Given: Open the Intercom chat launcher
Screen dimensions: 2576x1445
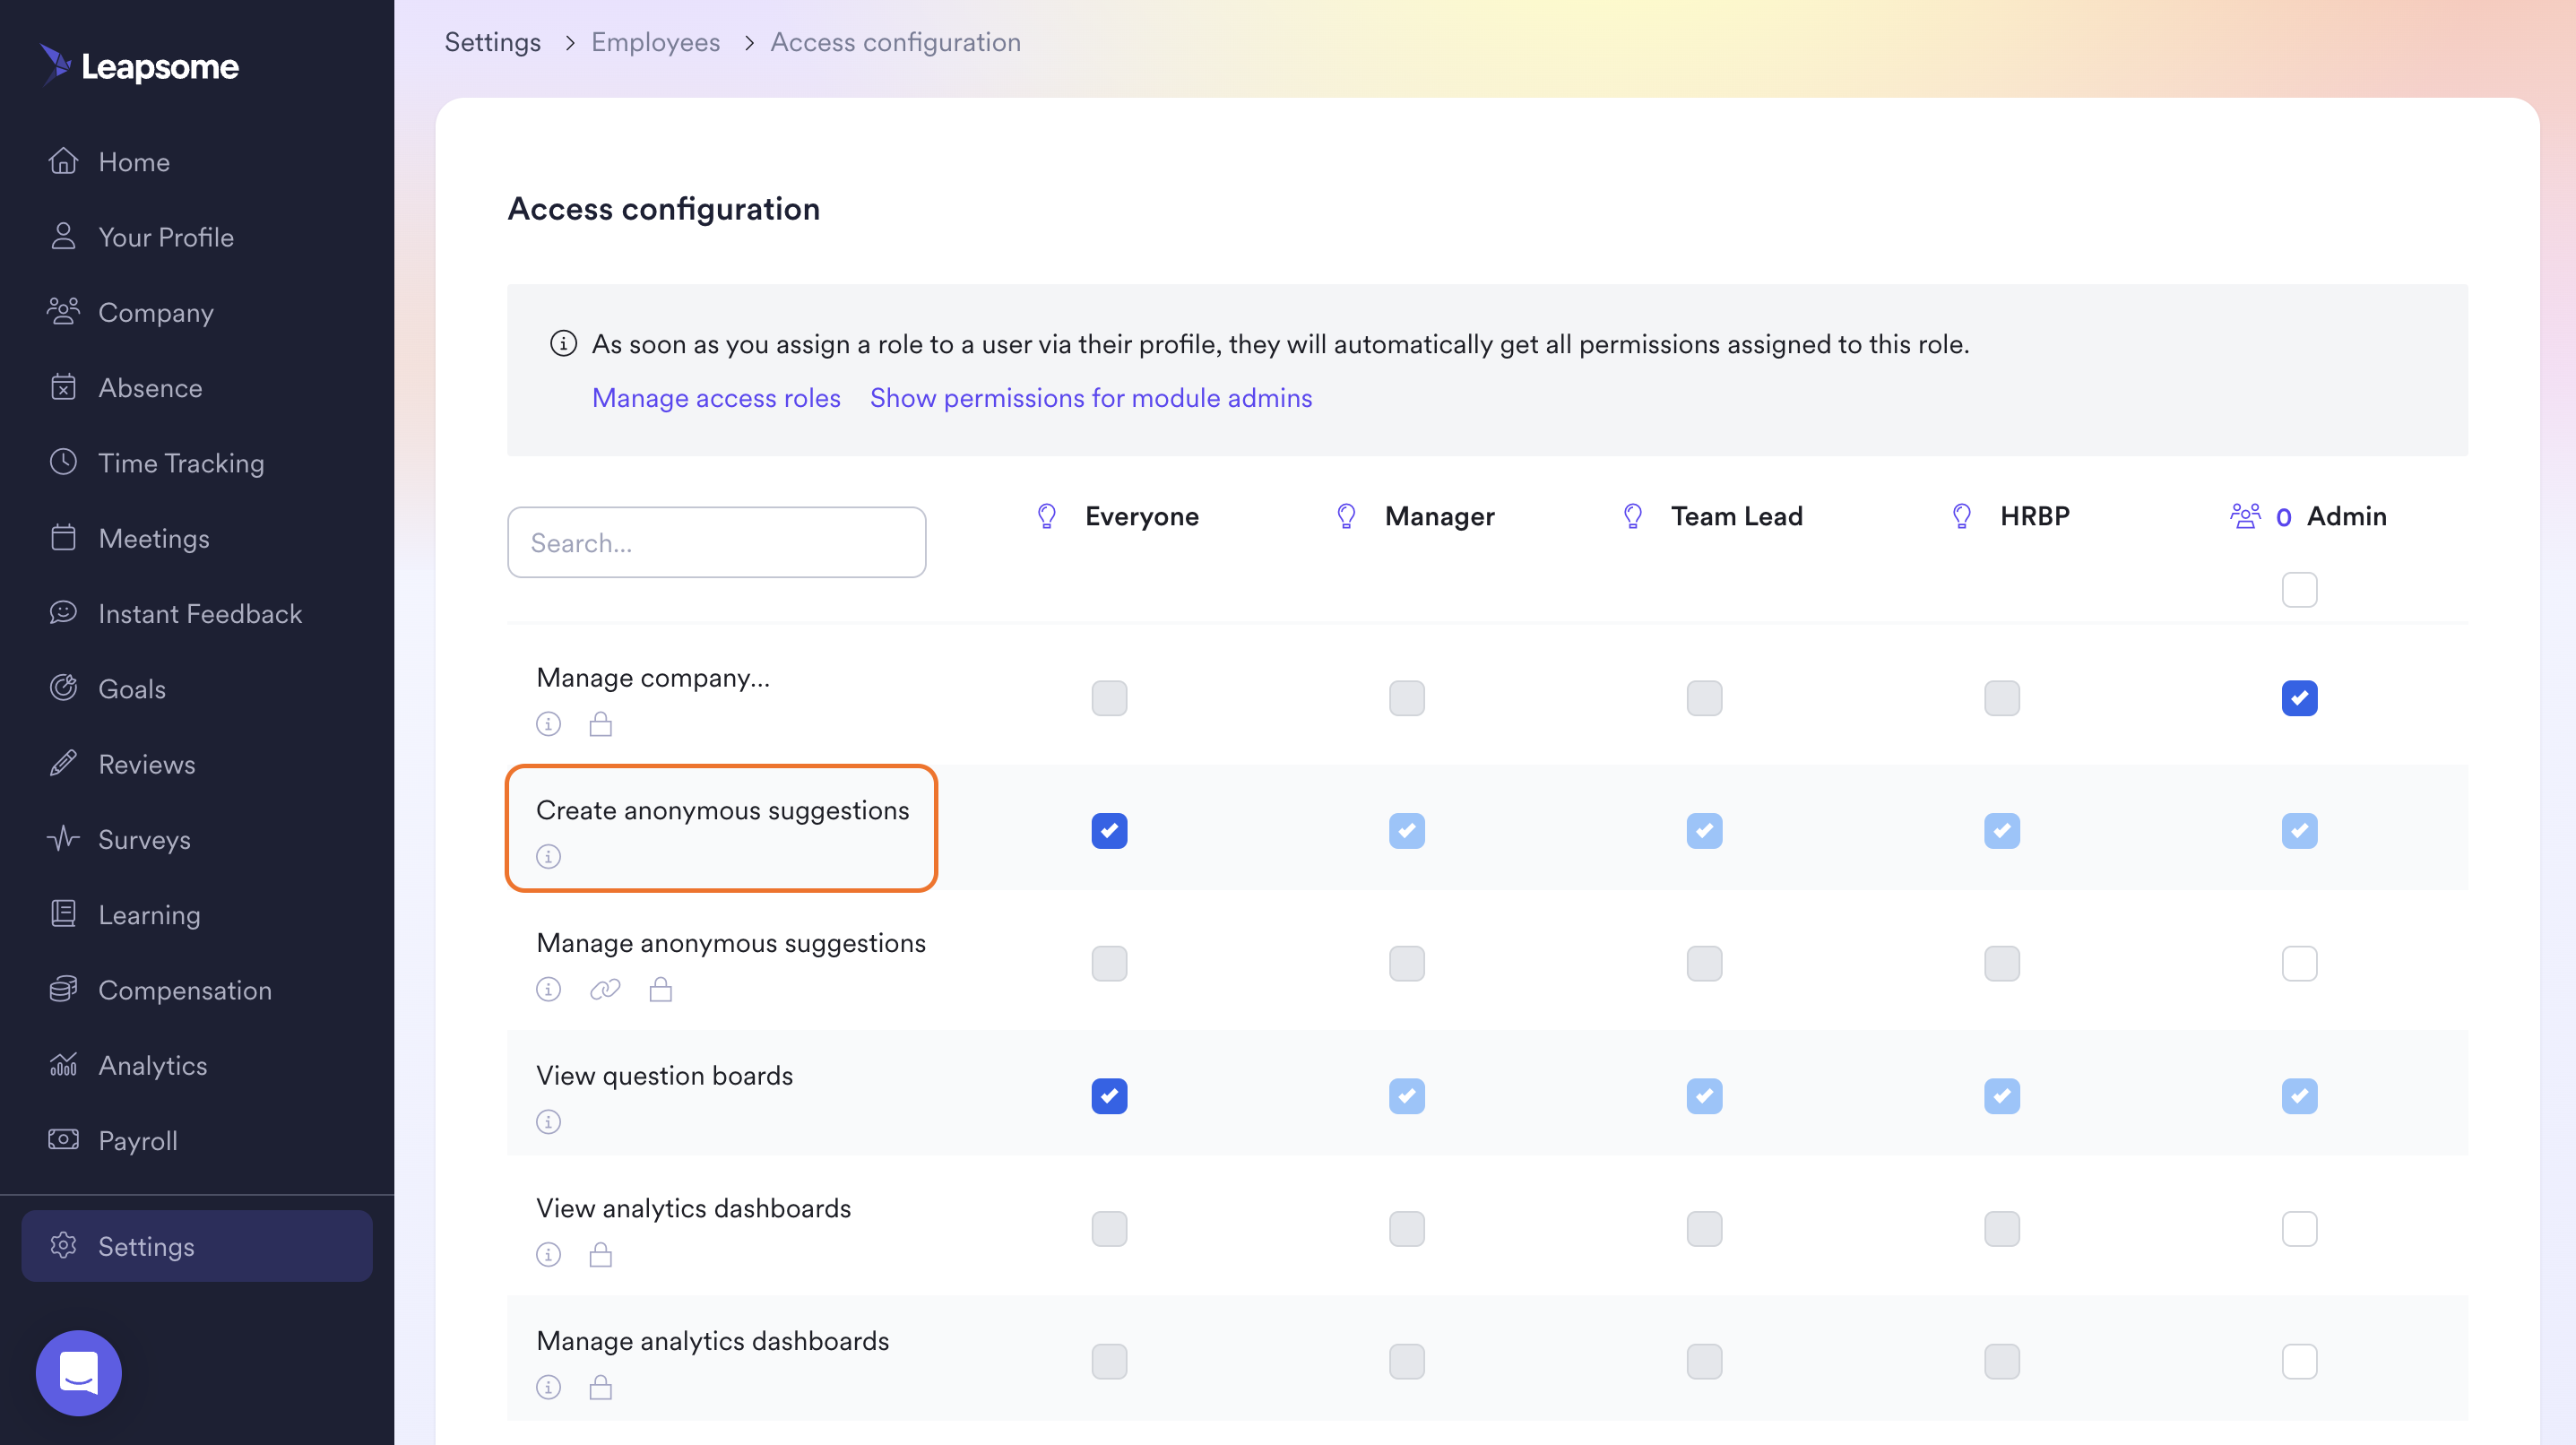Looking at the screenshot, I should point(79,1373).
